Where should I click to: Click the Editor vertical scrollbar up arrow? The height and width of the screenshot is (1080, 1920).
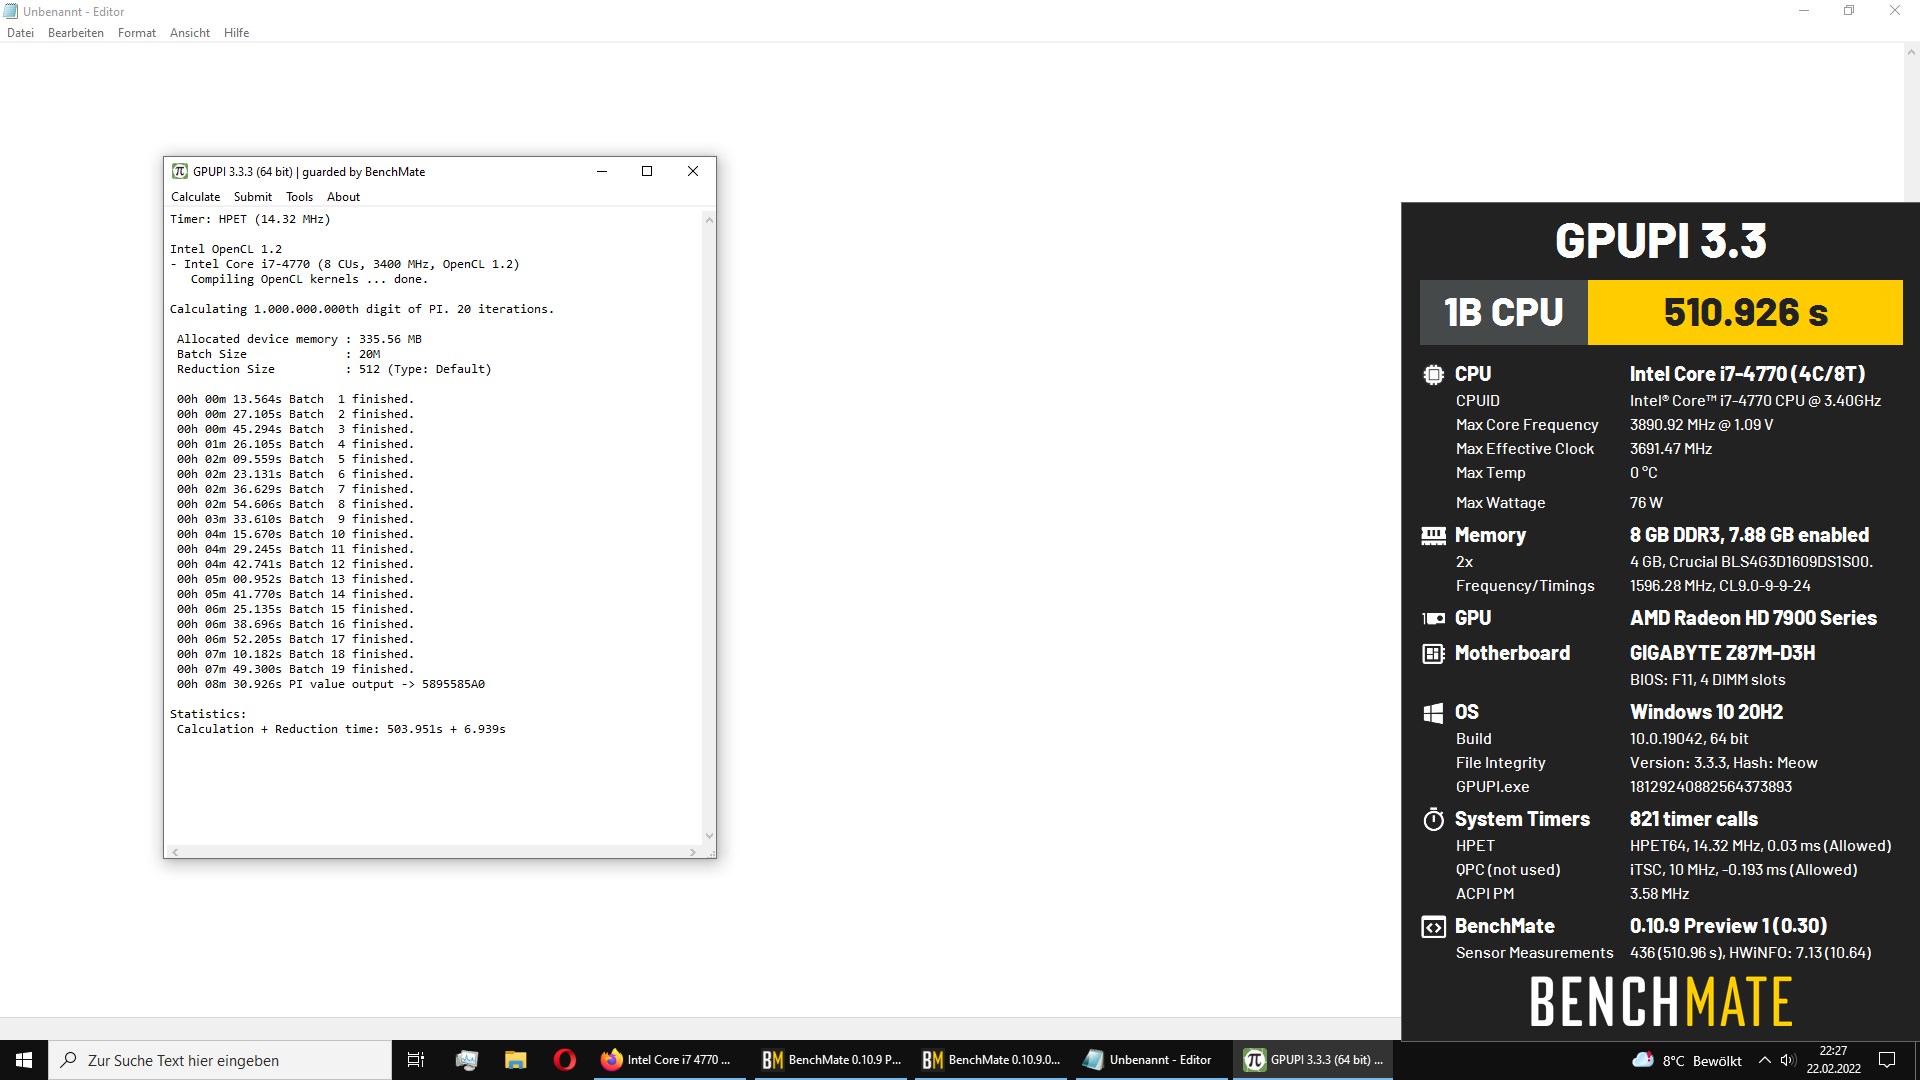(1911, 54)
